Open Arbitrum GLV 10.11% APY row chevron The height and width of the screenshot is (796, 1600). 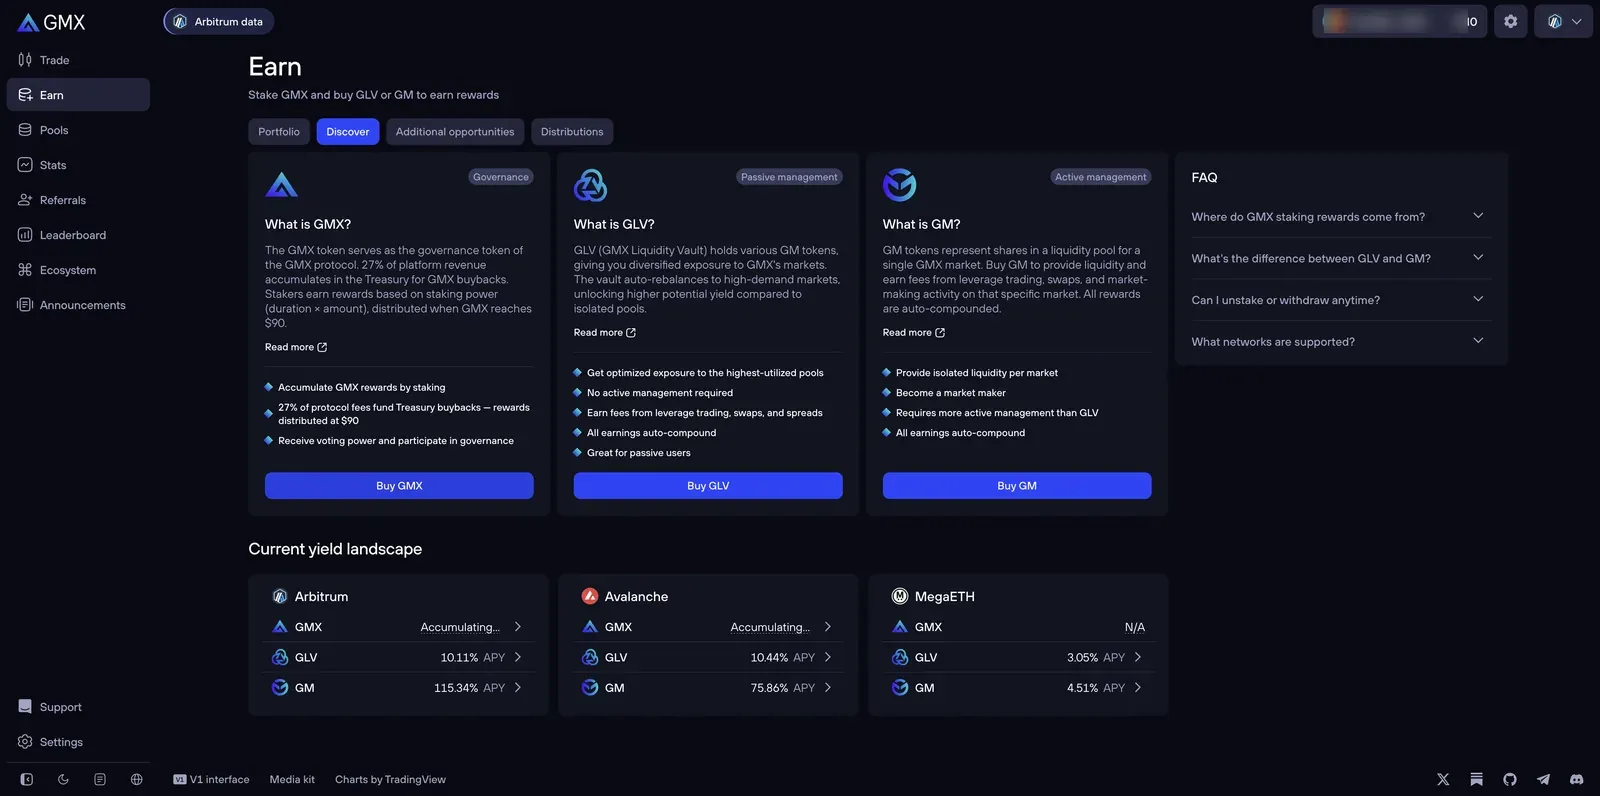[518, 657]
